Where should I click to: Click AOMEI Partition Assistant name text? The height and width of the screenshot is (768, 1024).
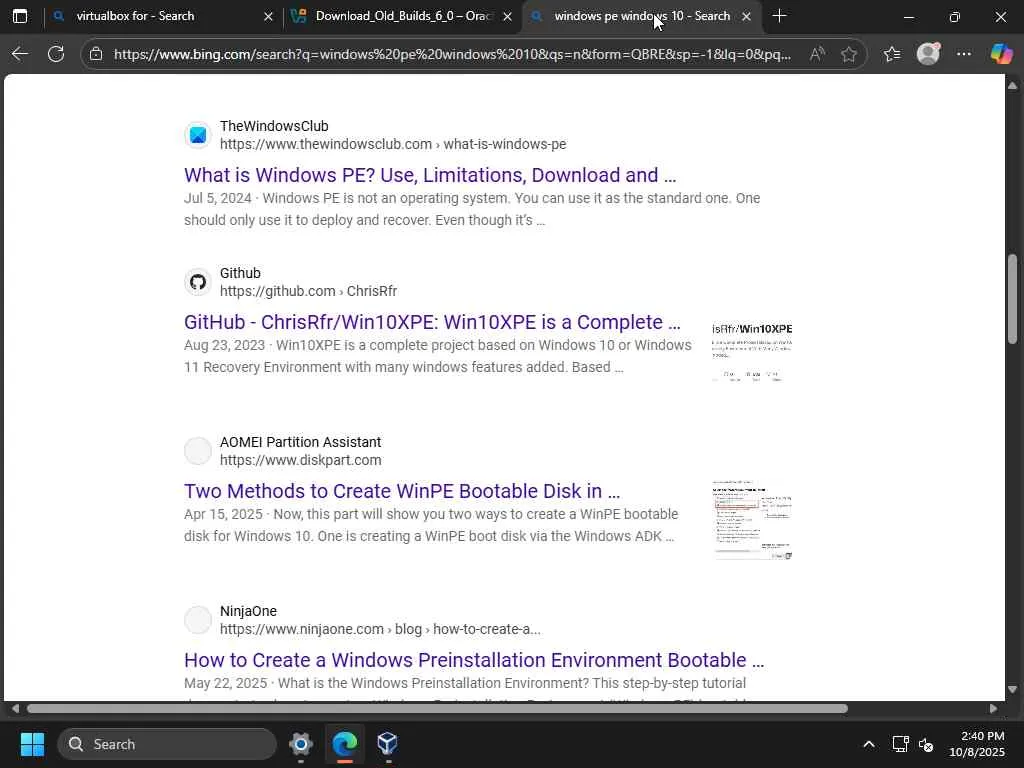[300, 443]
